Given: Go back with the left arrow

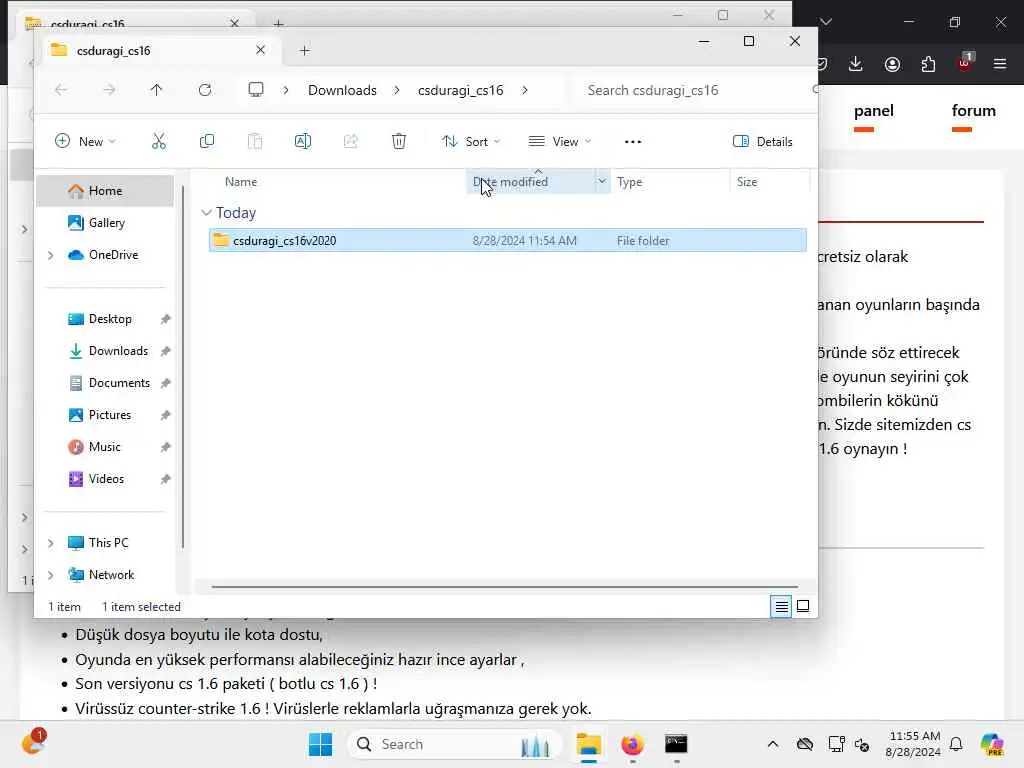Looking at the screenshot, I should tap(61, 90).
